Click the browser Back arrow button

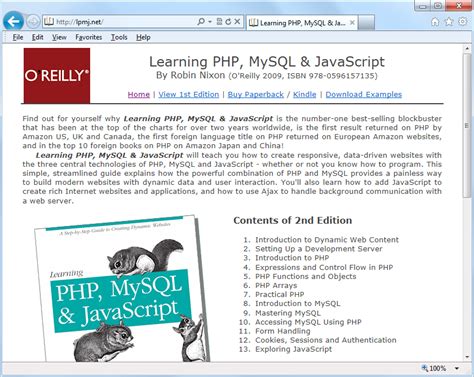14,22
